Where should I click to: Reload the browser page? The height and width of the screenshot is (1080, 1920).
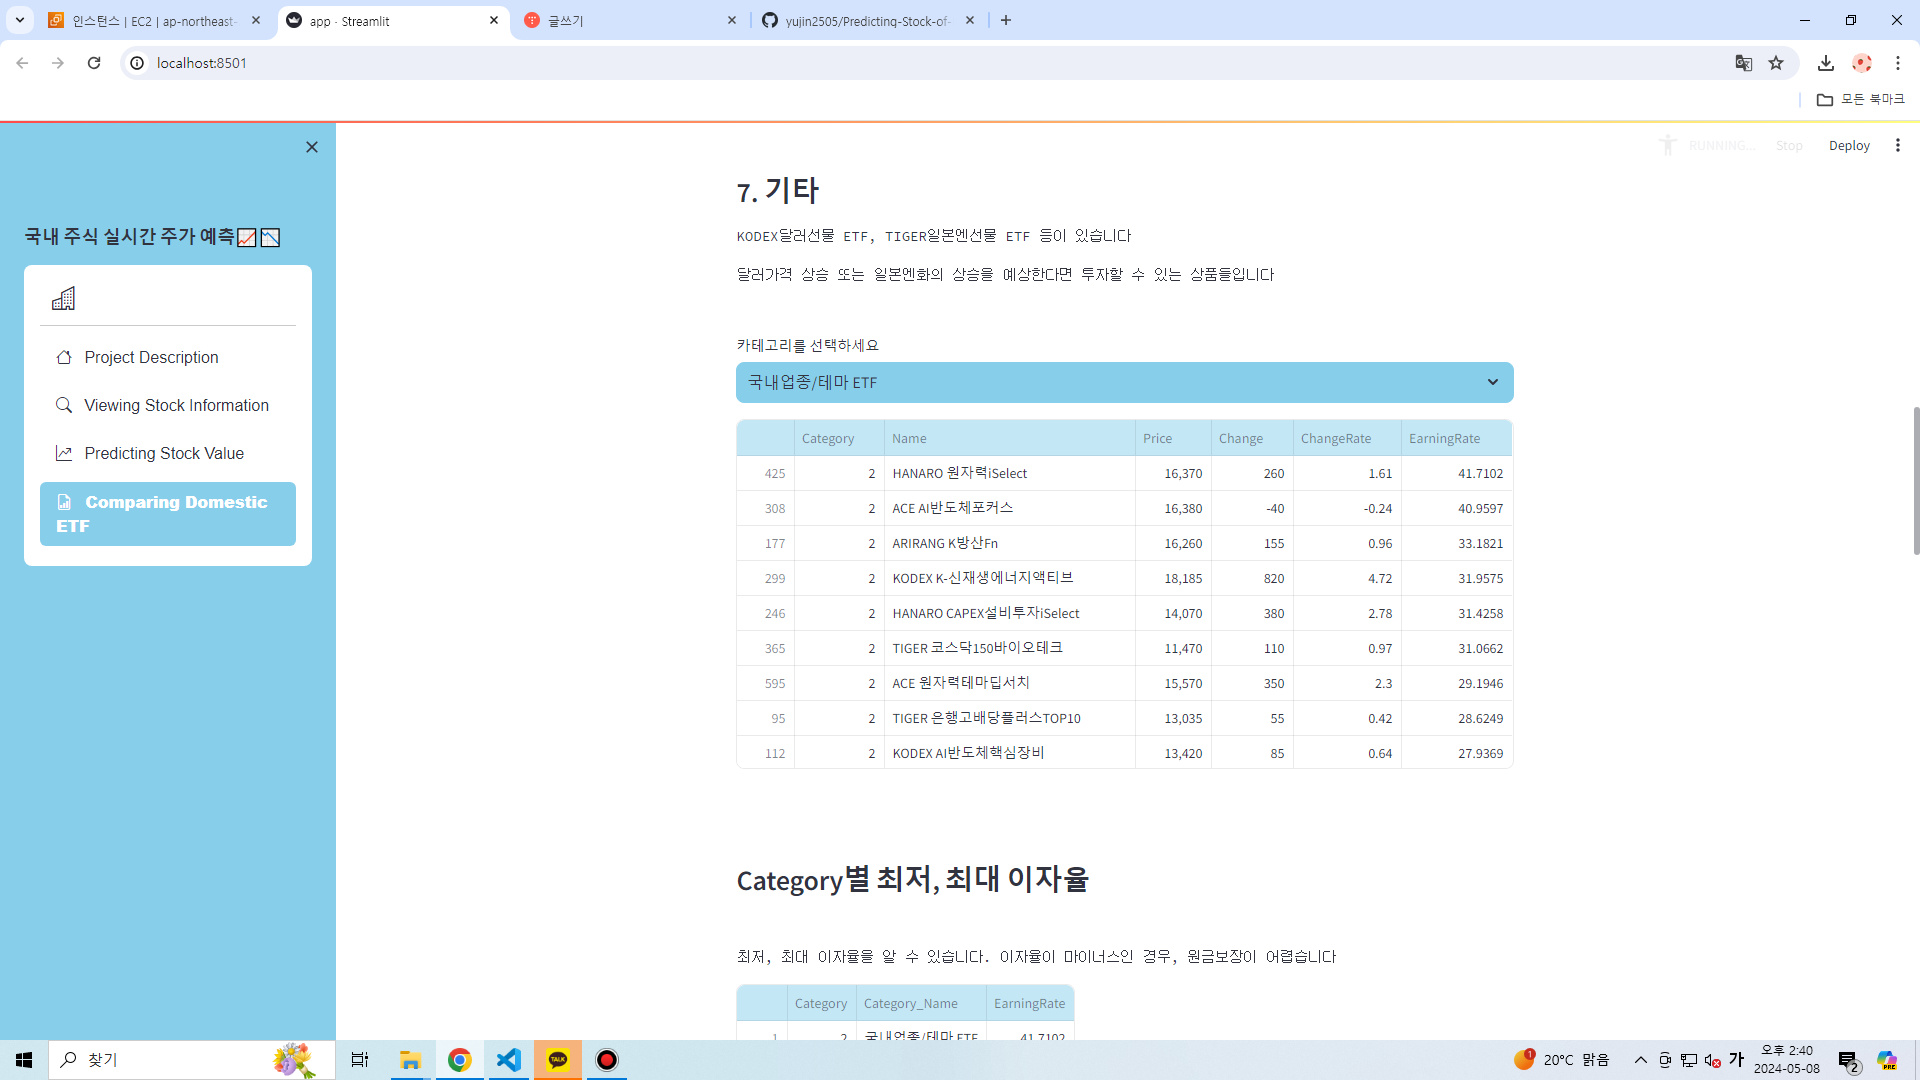click(x=94, y=63)
